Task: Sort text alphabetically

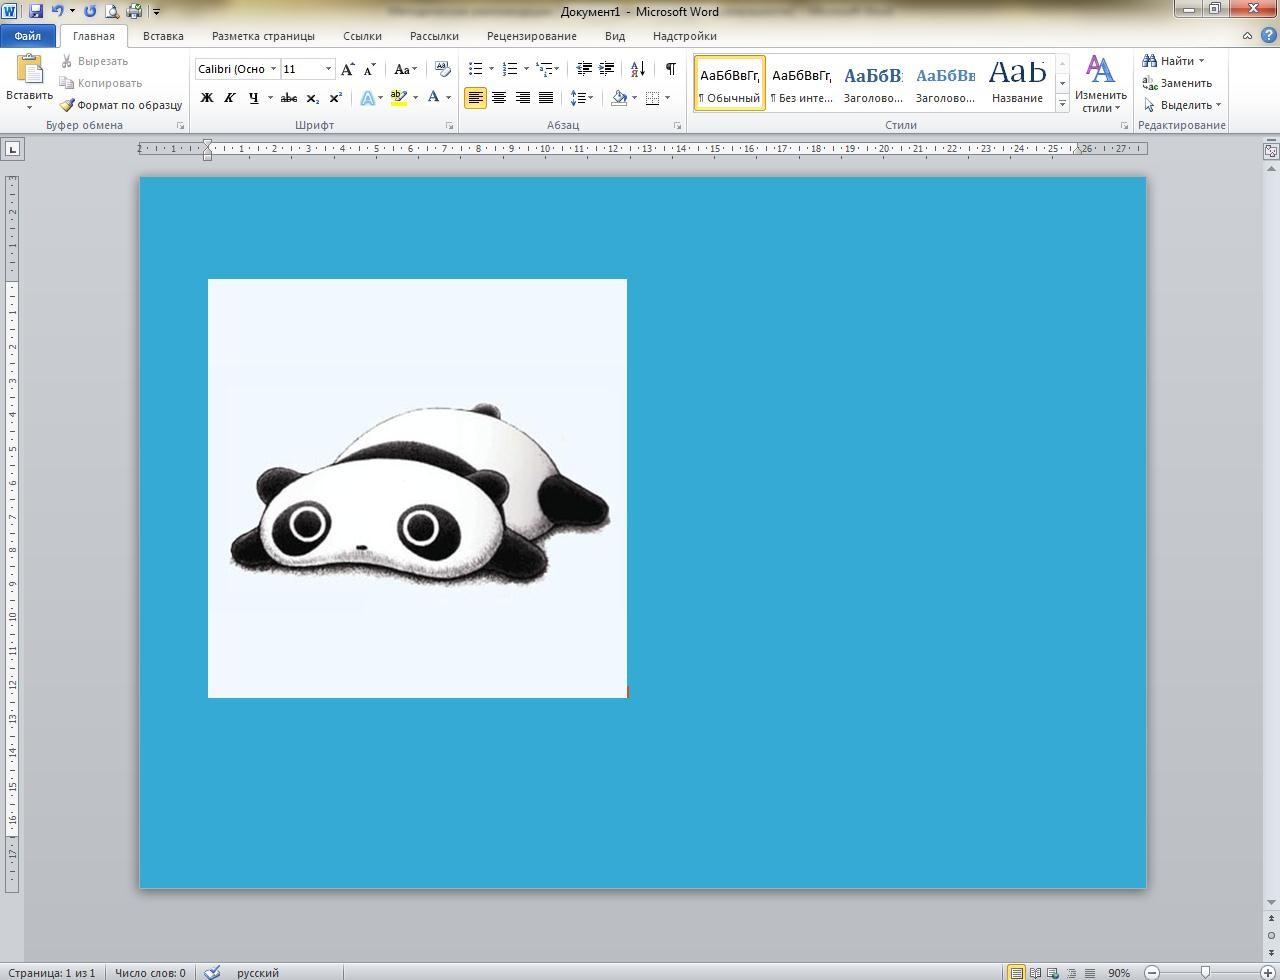Action: [638, 69]
